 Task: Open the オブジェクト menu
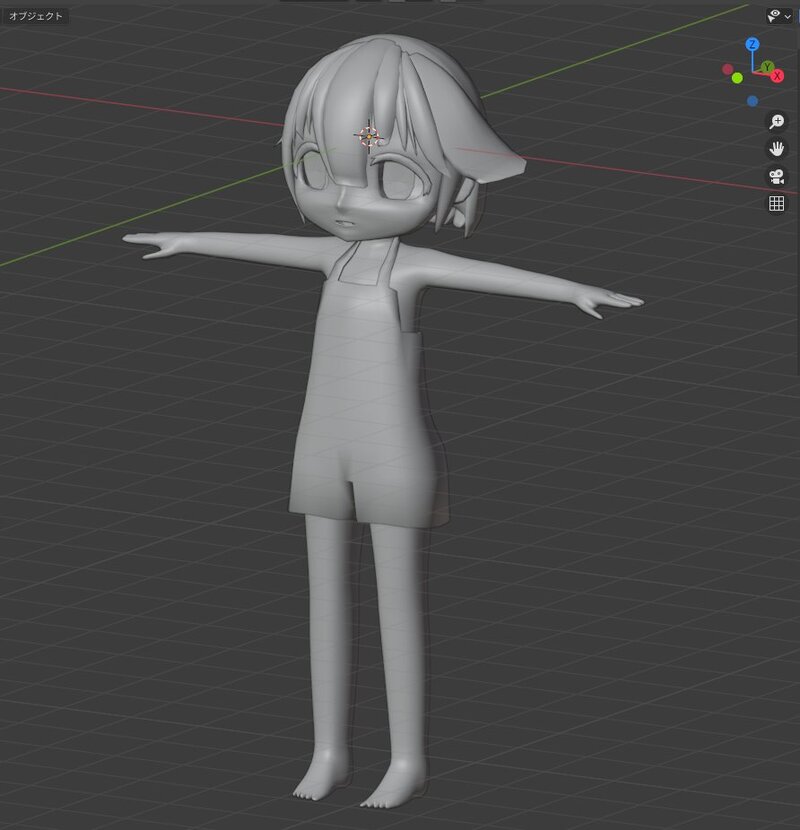tap(35, 16)
